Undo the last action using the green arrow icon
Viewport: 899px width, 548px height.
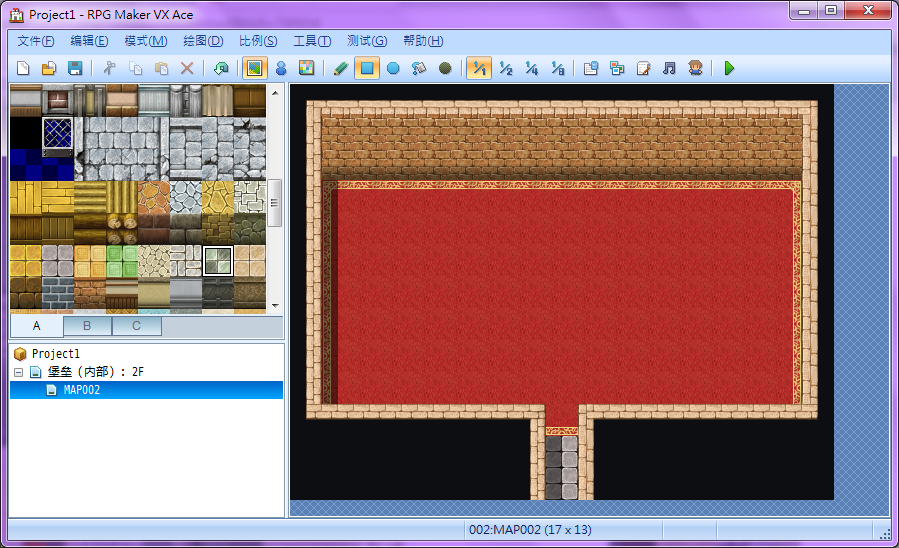click(x=221, y=68)
